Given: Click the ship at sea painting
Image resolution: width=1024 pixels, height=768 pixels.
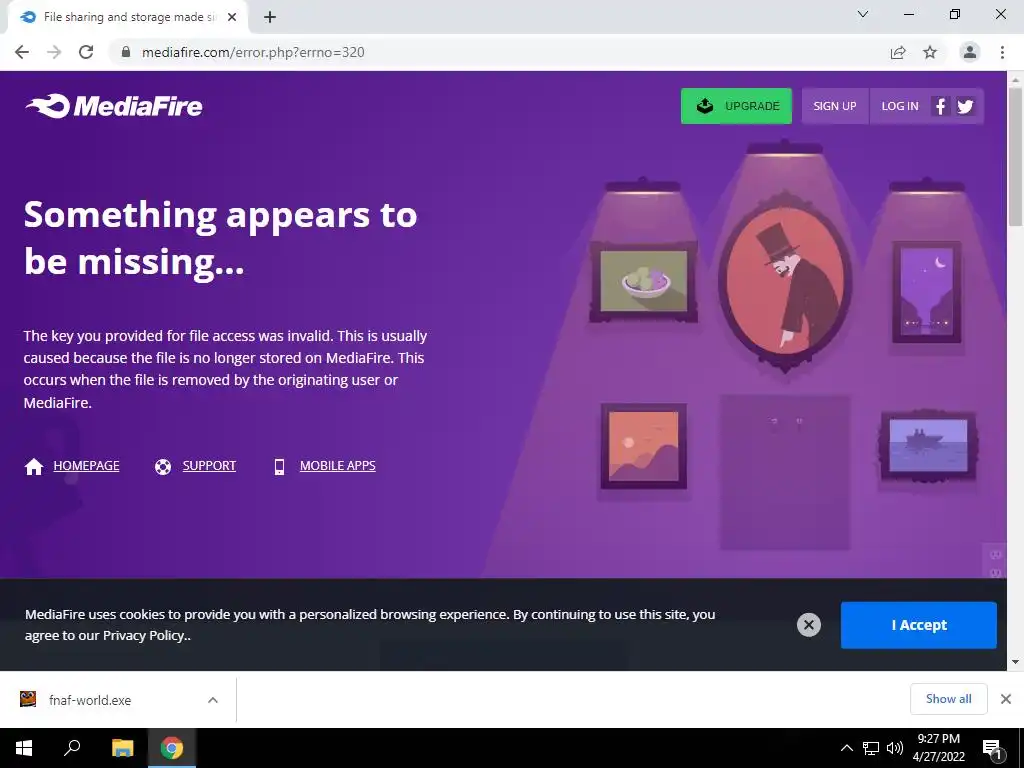Looking at the screenshot, I should click(928, 445).
